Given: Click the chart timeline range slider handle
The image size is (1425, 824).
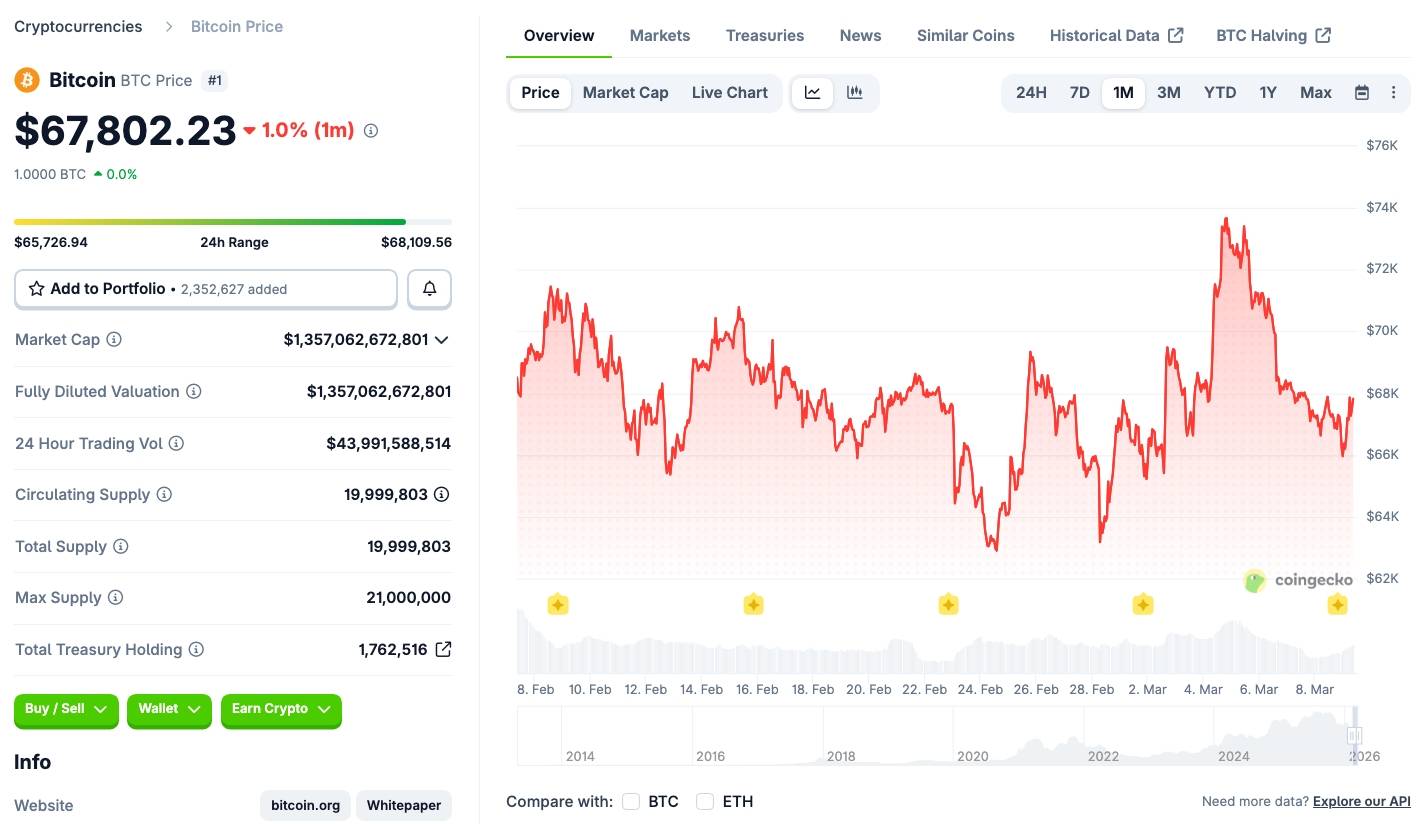Looking at the screenshot, I should (1355, 736).
